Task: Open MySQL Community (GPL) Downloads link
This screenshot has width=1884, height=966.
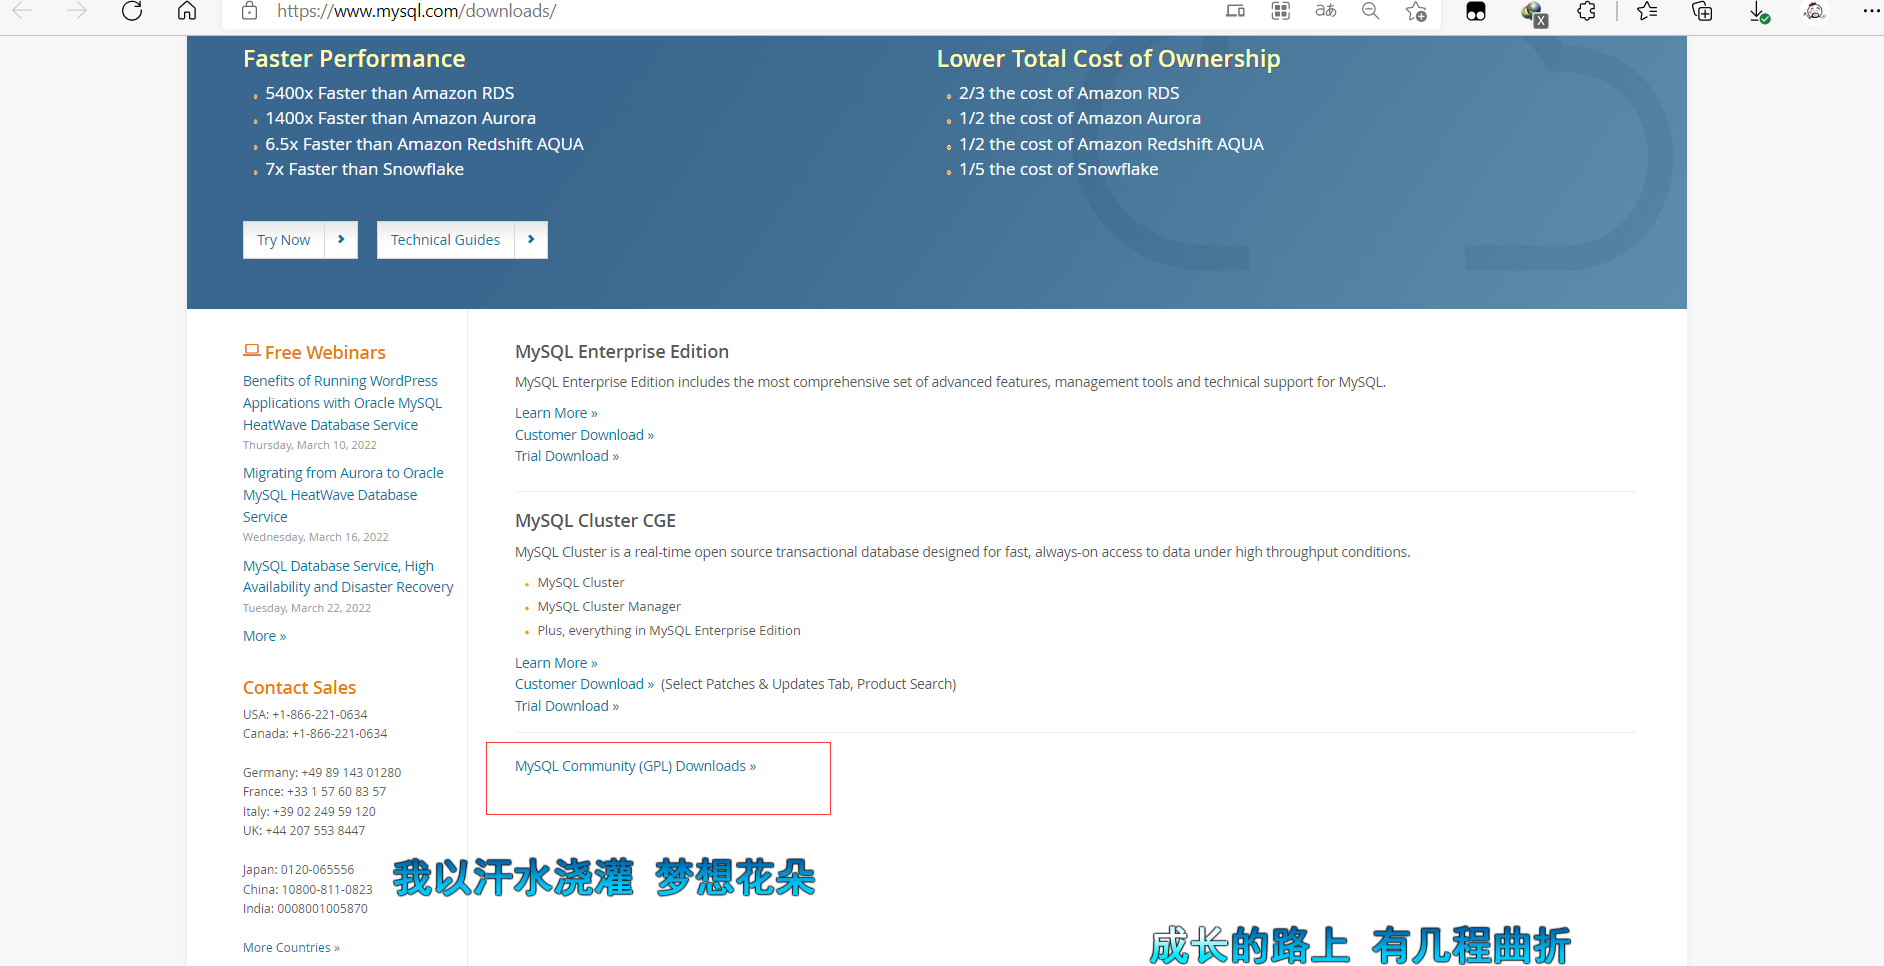Action: point(635,766)
